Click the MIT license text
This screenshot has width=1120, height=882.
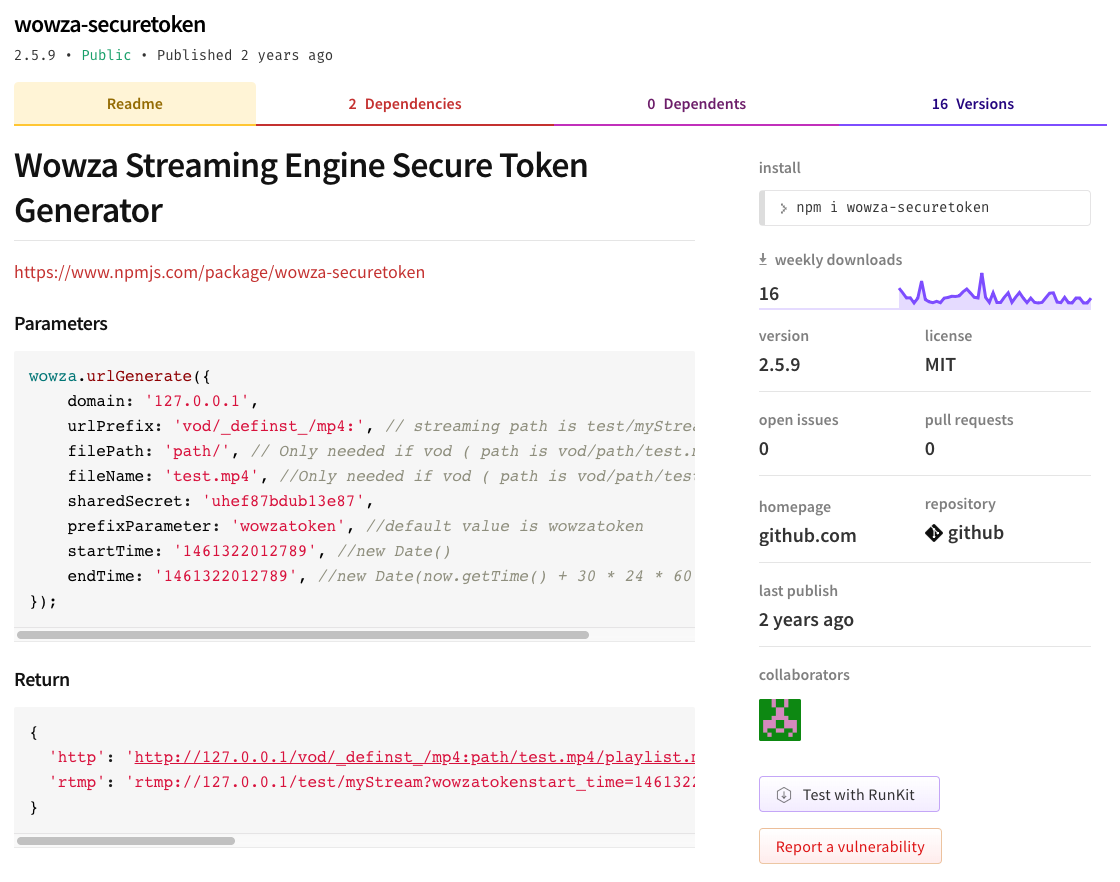[x=938, y=364]
